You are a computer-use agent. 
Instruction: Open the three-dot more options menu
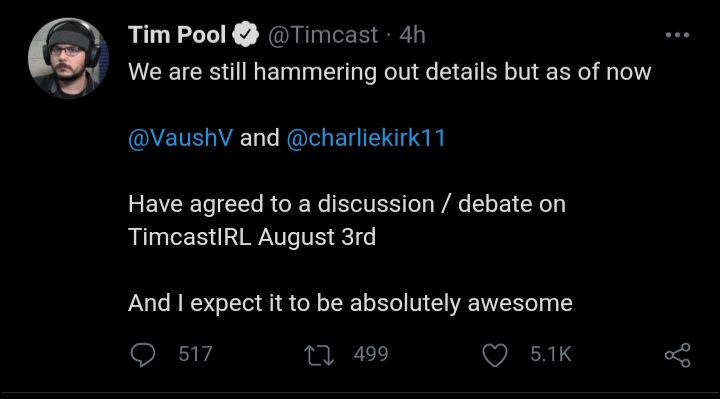pyautogui.click(x=677, y=35)
